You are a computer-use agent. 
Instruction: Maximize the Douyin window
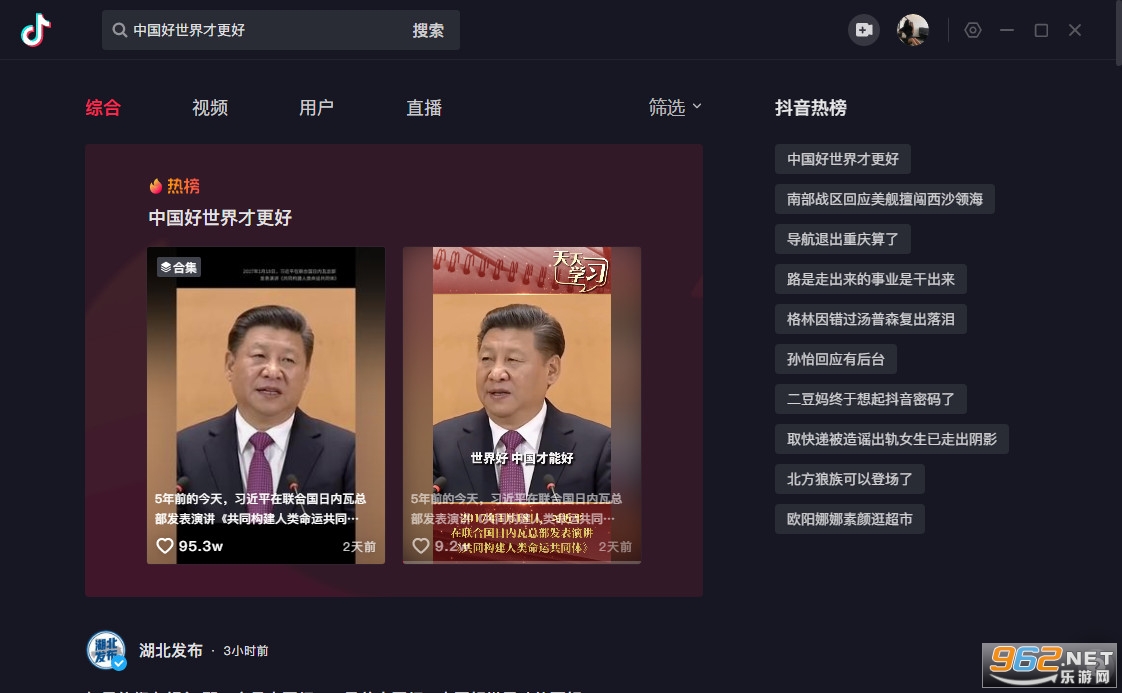pyautogui.click(x=1041, y=30)
